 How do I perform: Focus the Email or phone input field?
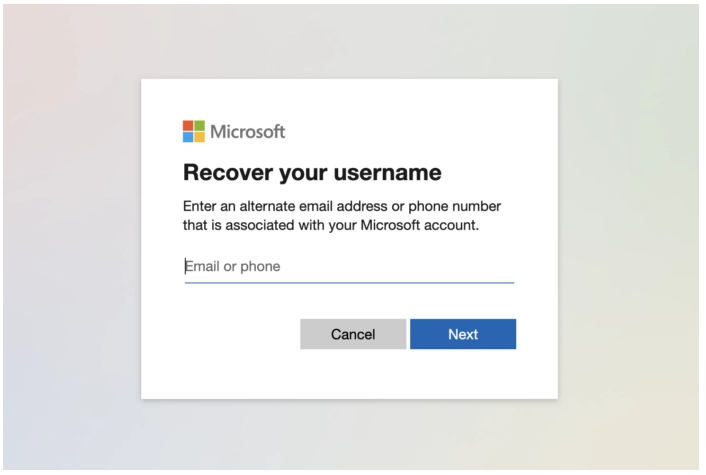pyautogui.click(x=348, y=267)
